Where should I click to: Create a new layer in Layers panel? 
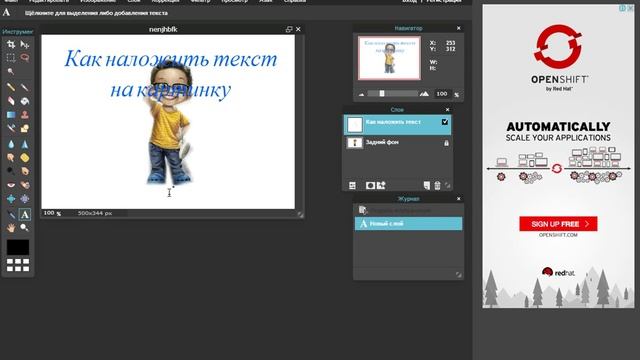[x=427, y=186]
